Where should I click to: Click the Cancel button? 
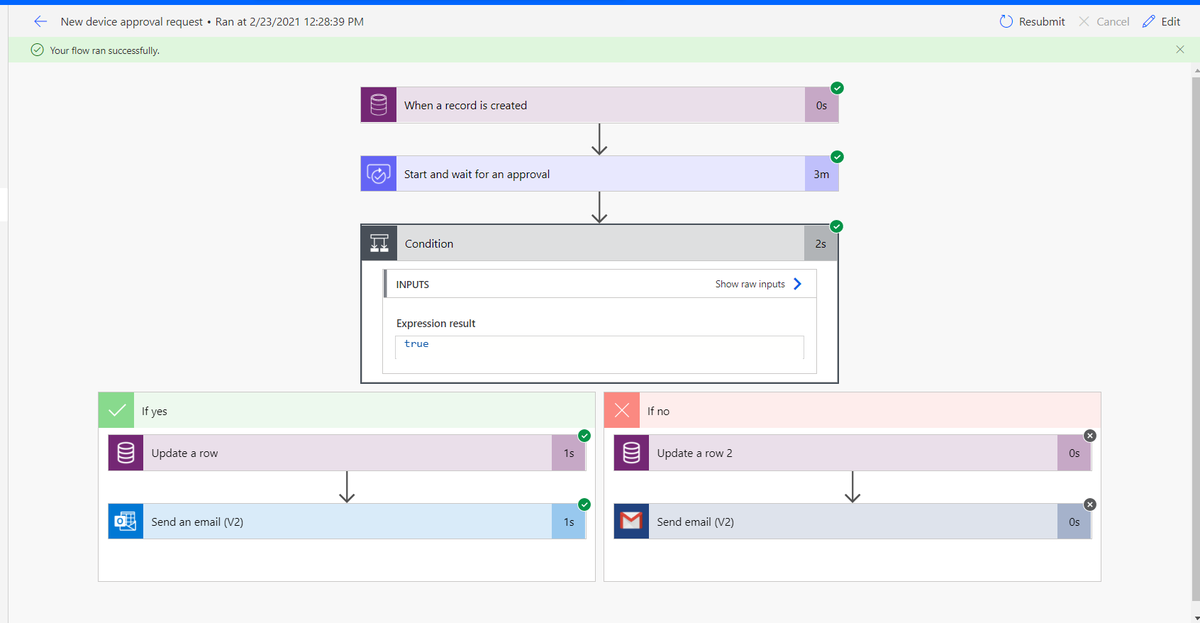click(x=1103, y=21)
